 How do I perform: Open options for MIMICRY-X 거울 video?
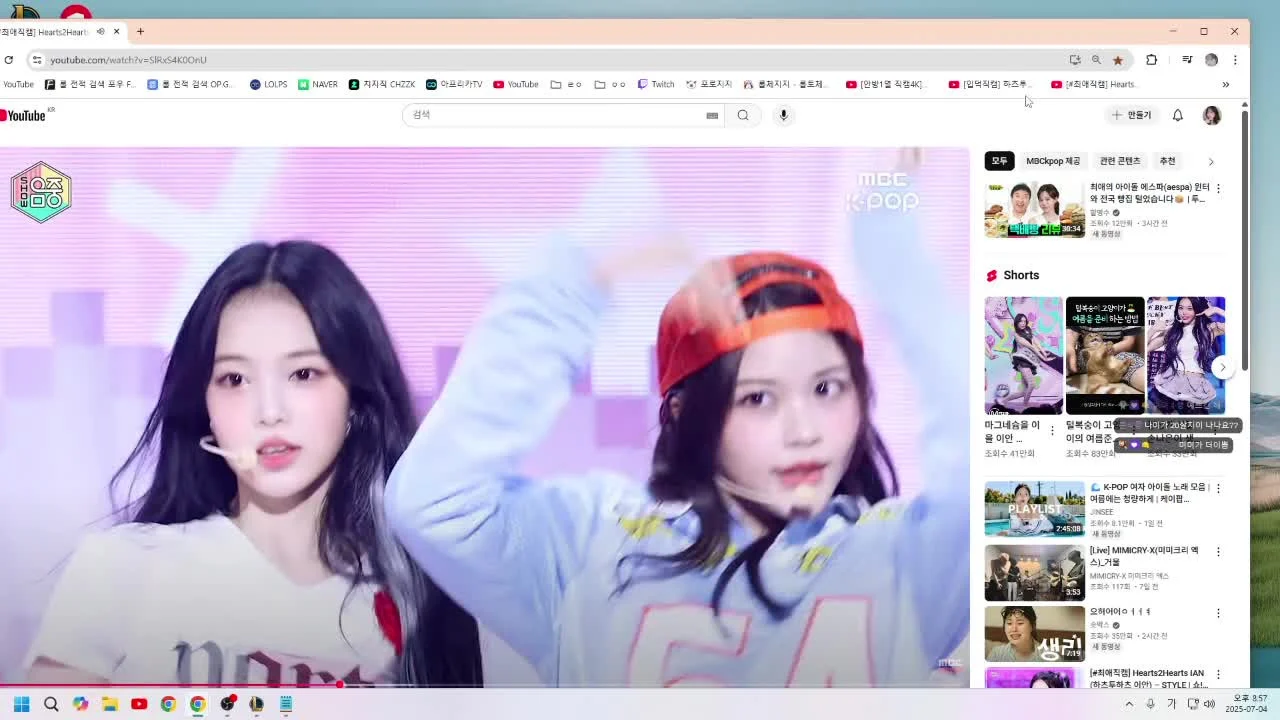[x=1218, y=551]
